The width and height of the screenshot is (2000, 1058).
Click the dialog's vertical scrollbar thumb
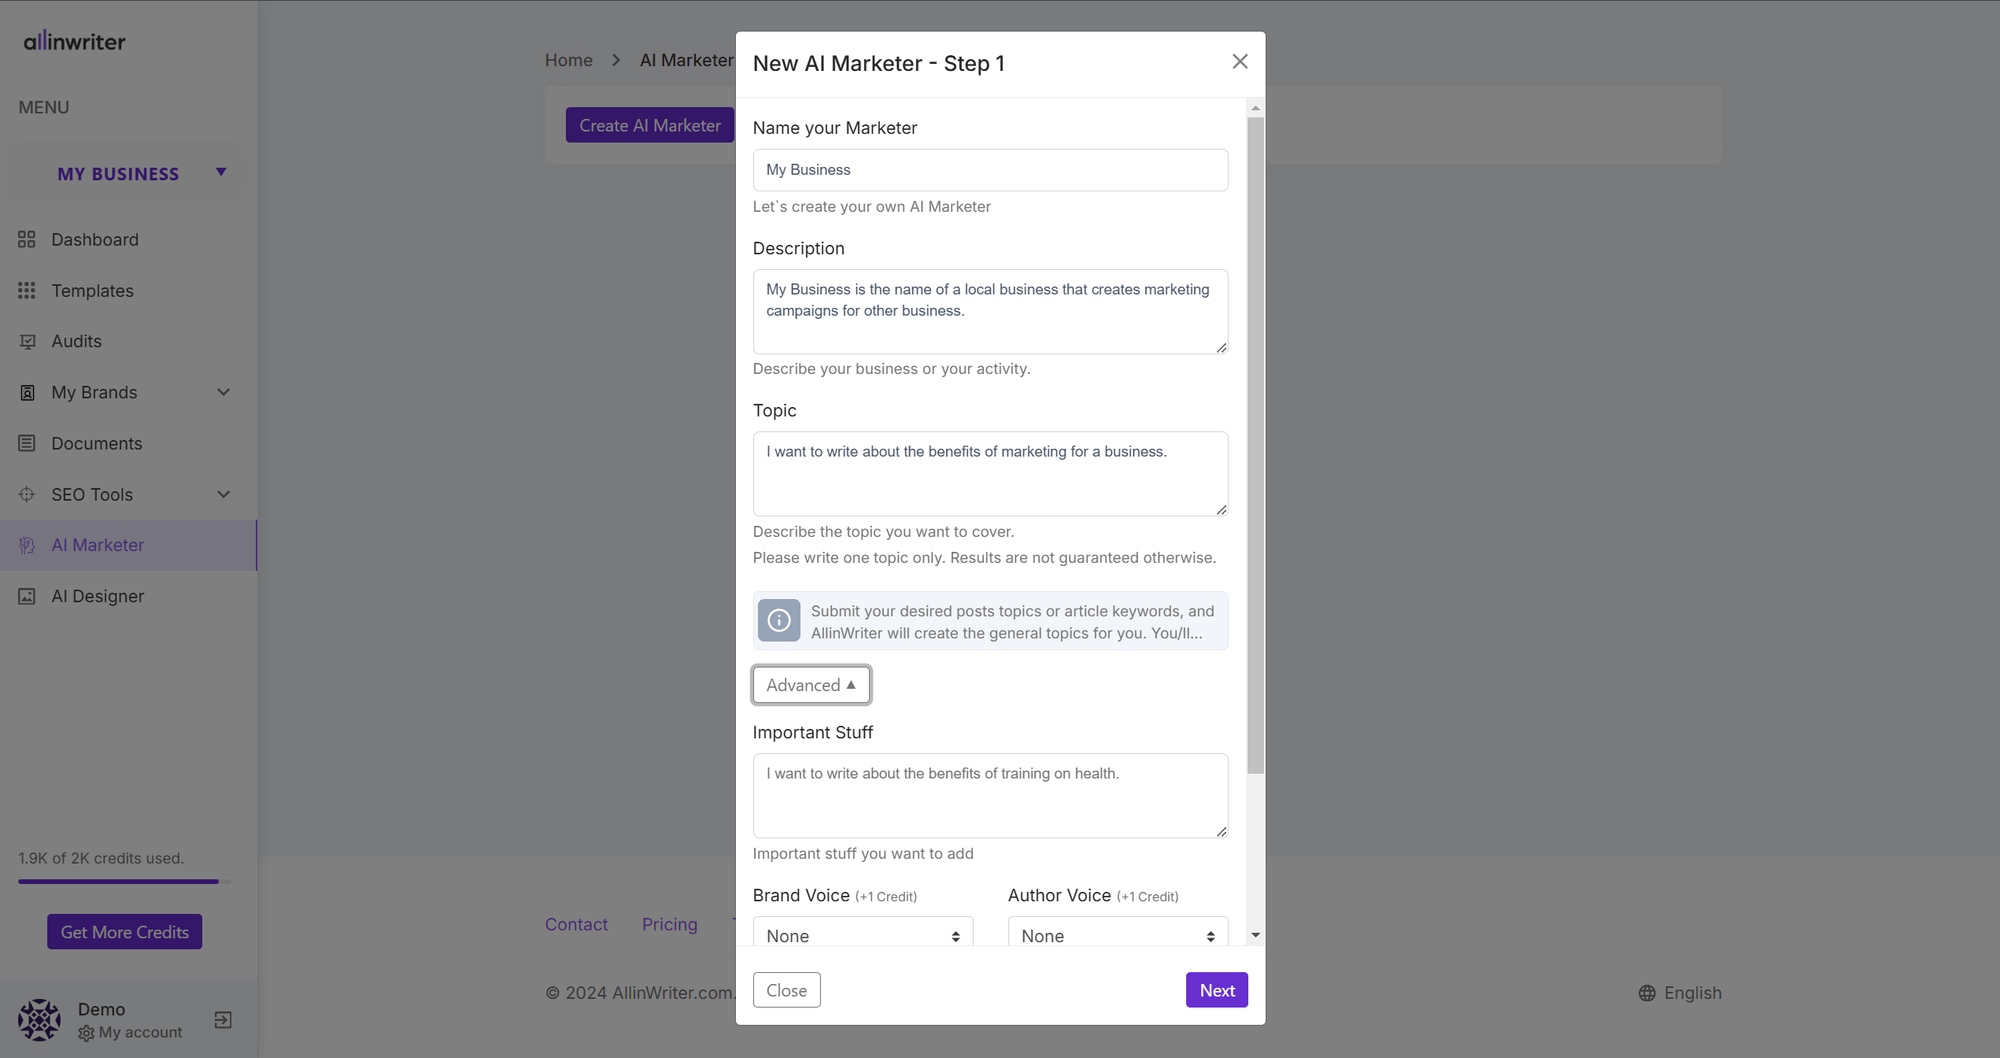pos(1255,445)
